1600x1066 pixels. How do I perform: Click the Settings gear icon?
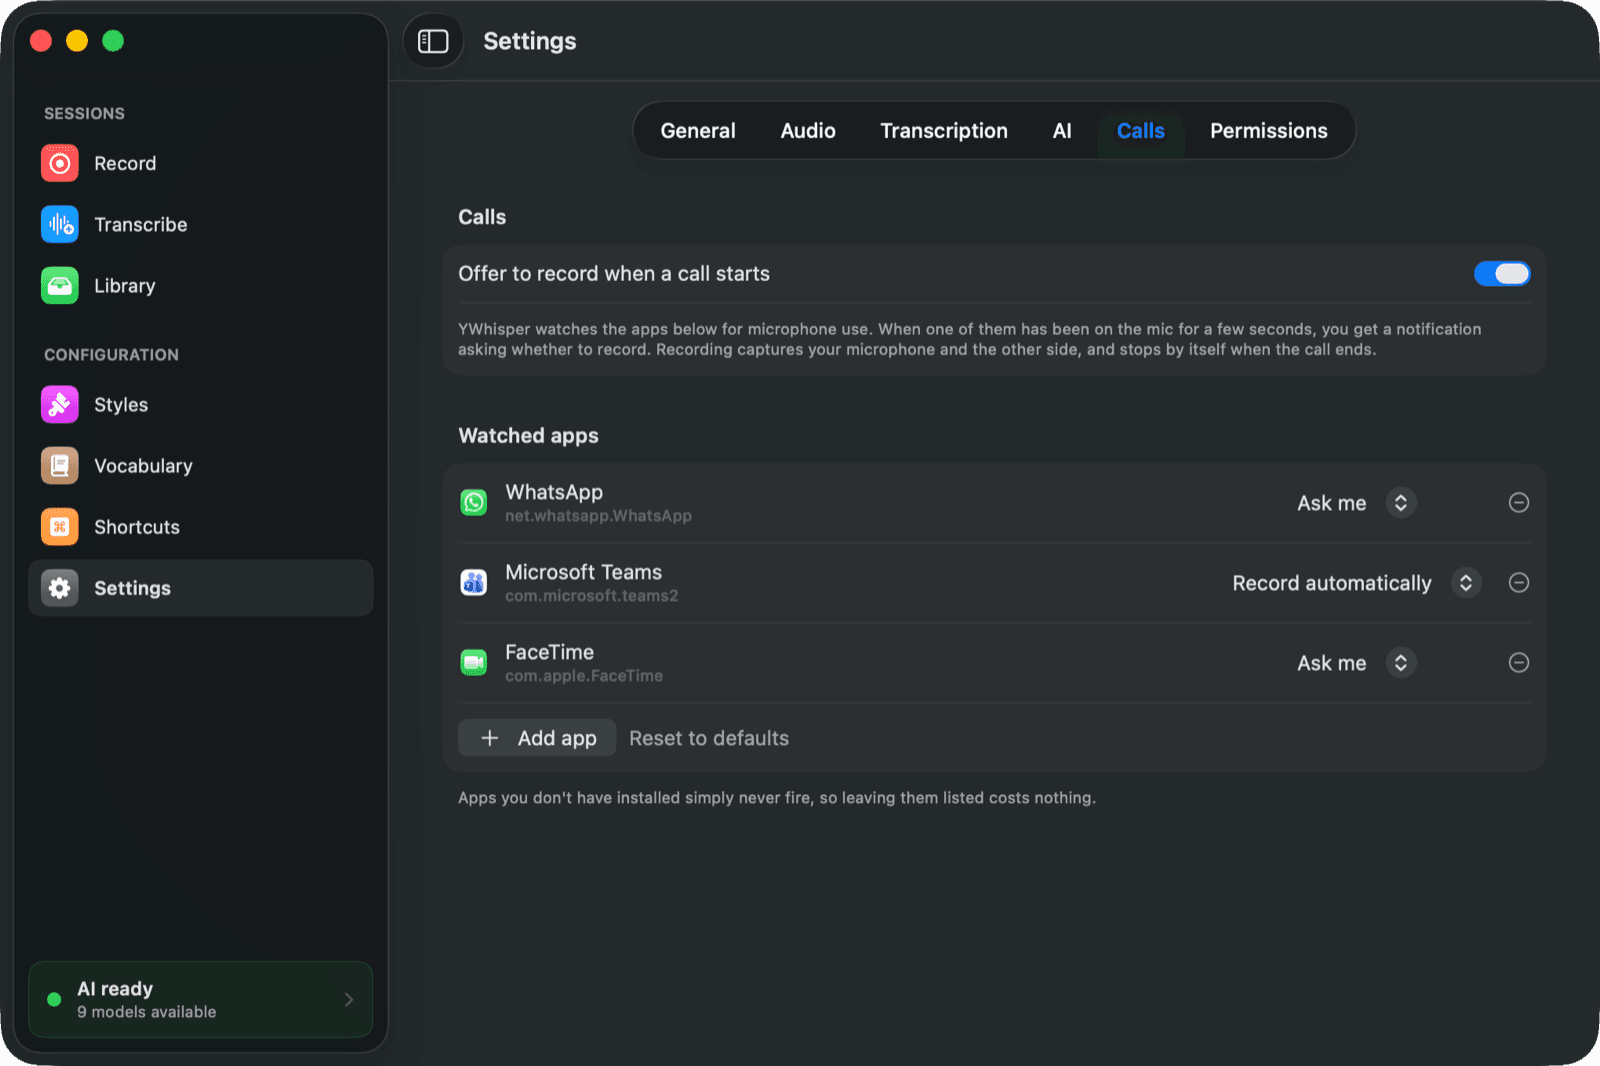[x=60, y=587]
